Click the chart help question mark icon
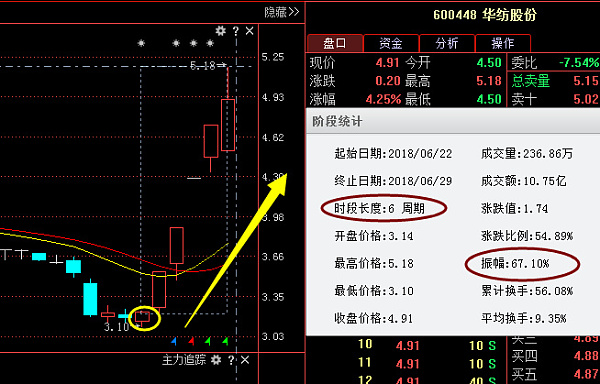The image size is (600, 384). (x=236, y=31)
